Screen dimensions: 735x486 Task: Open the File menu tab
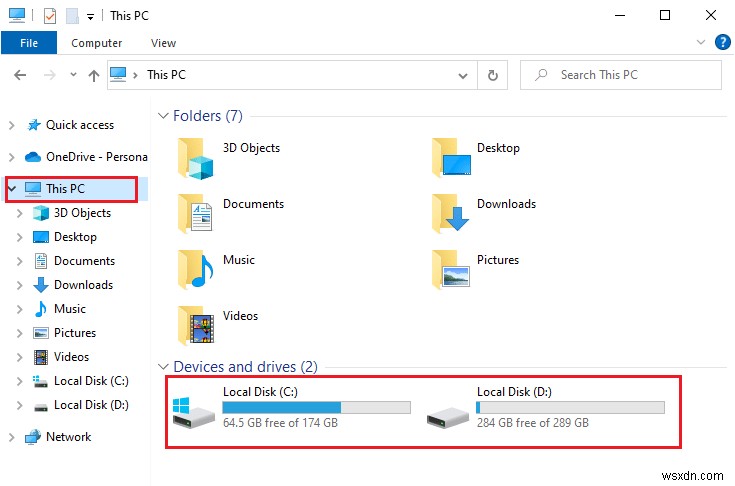(x=29, y=43)
